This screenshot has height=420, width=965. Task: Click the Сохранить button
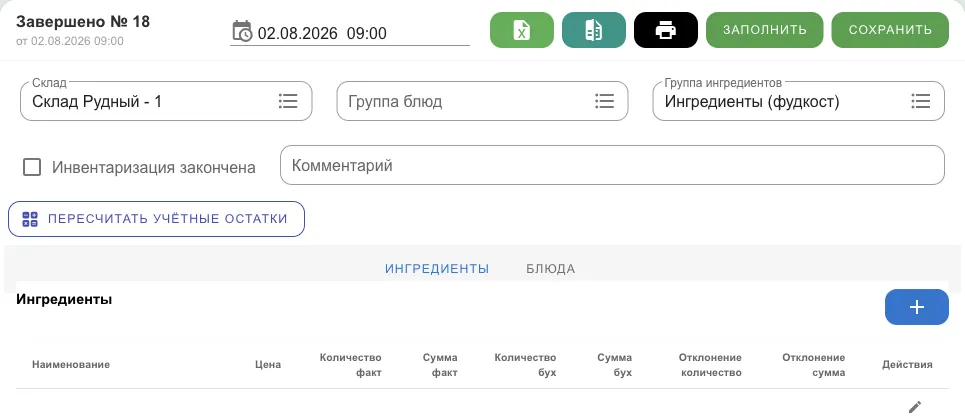pyautogui.click(x=891, y=30)
